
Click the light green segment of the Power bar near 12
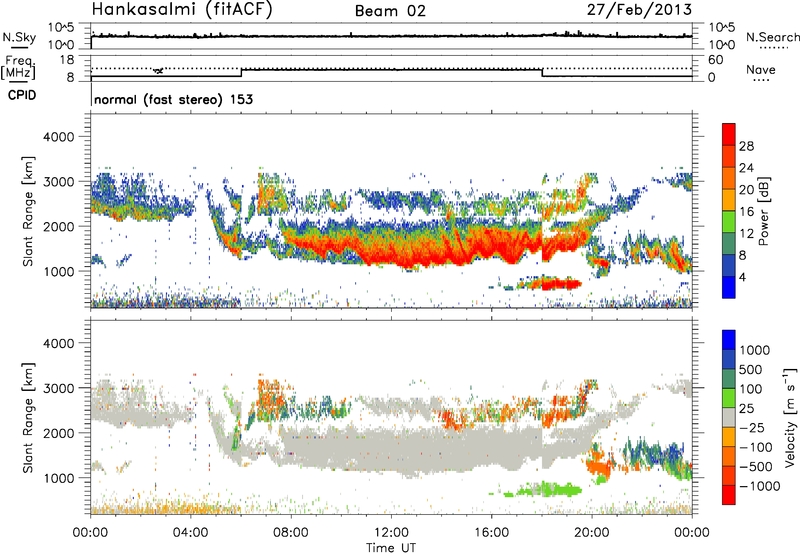(x=729, y=222)
